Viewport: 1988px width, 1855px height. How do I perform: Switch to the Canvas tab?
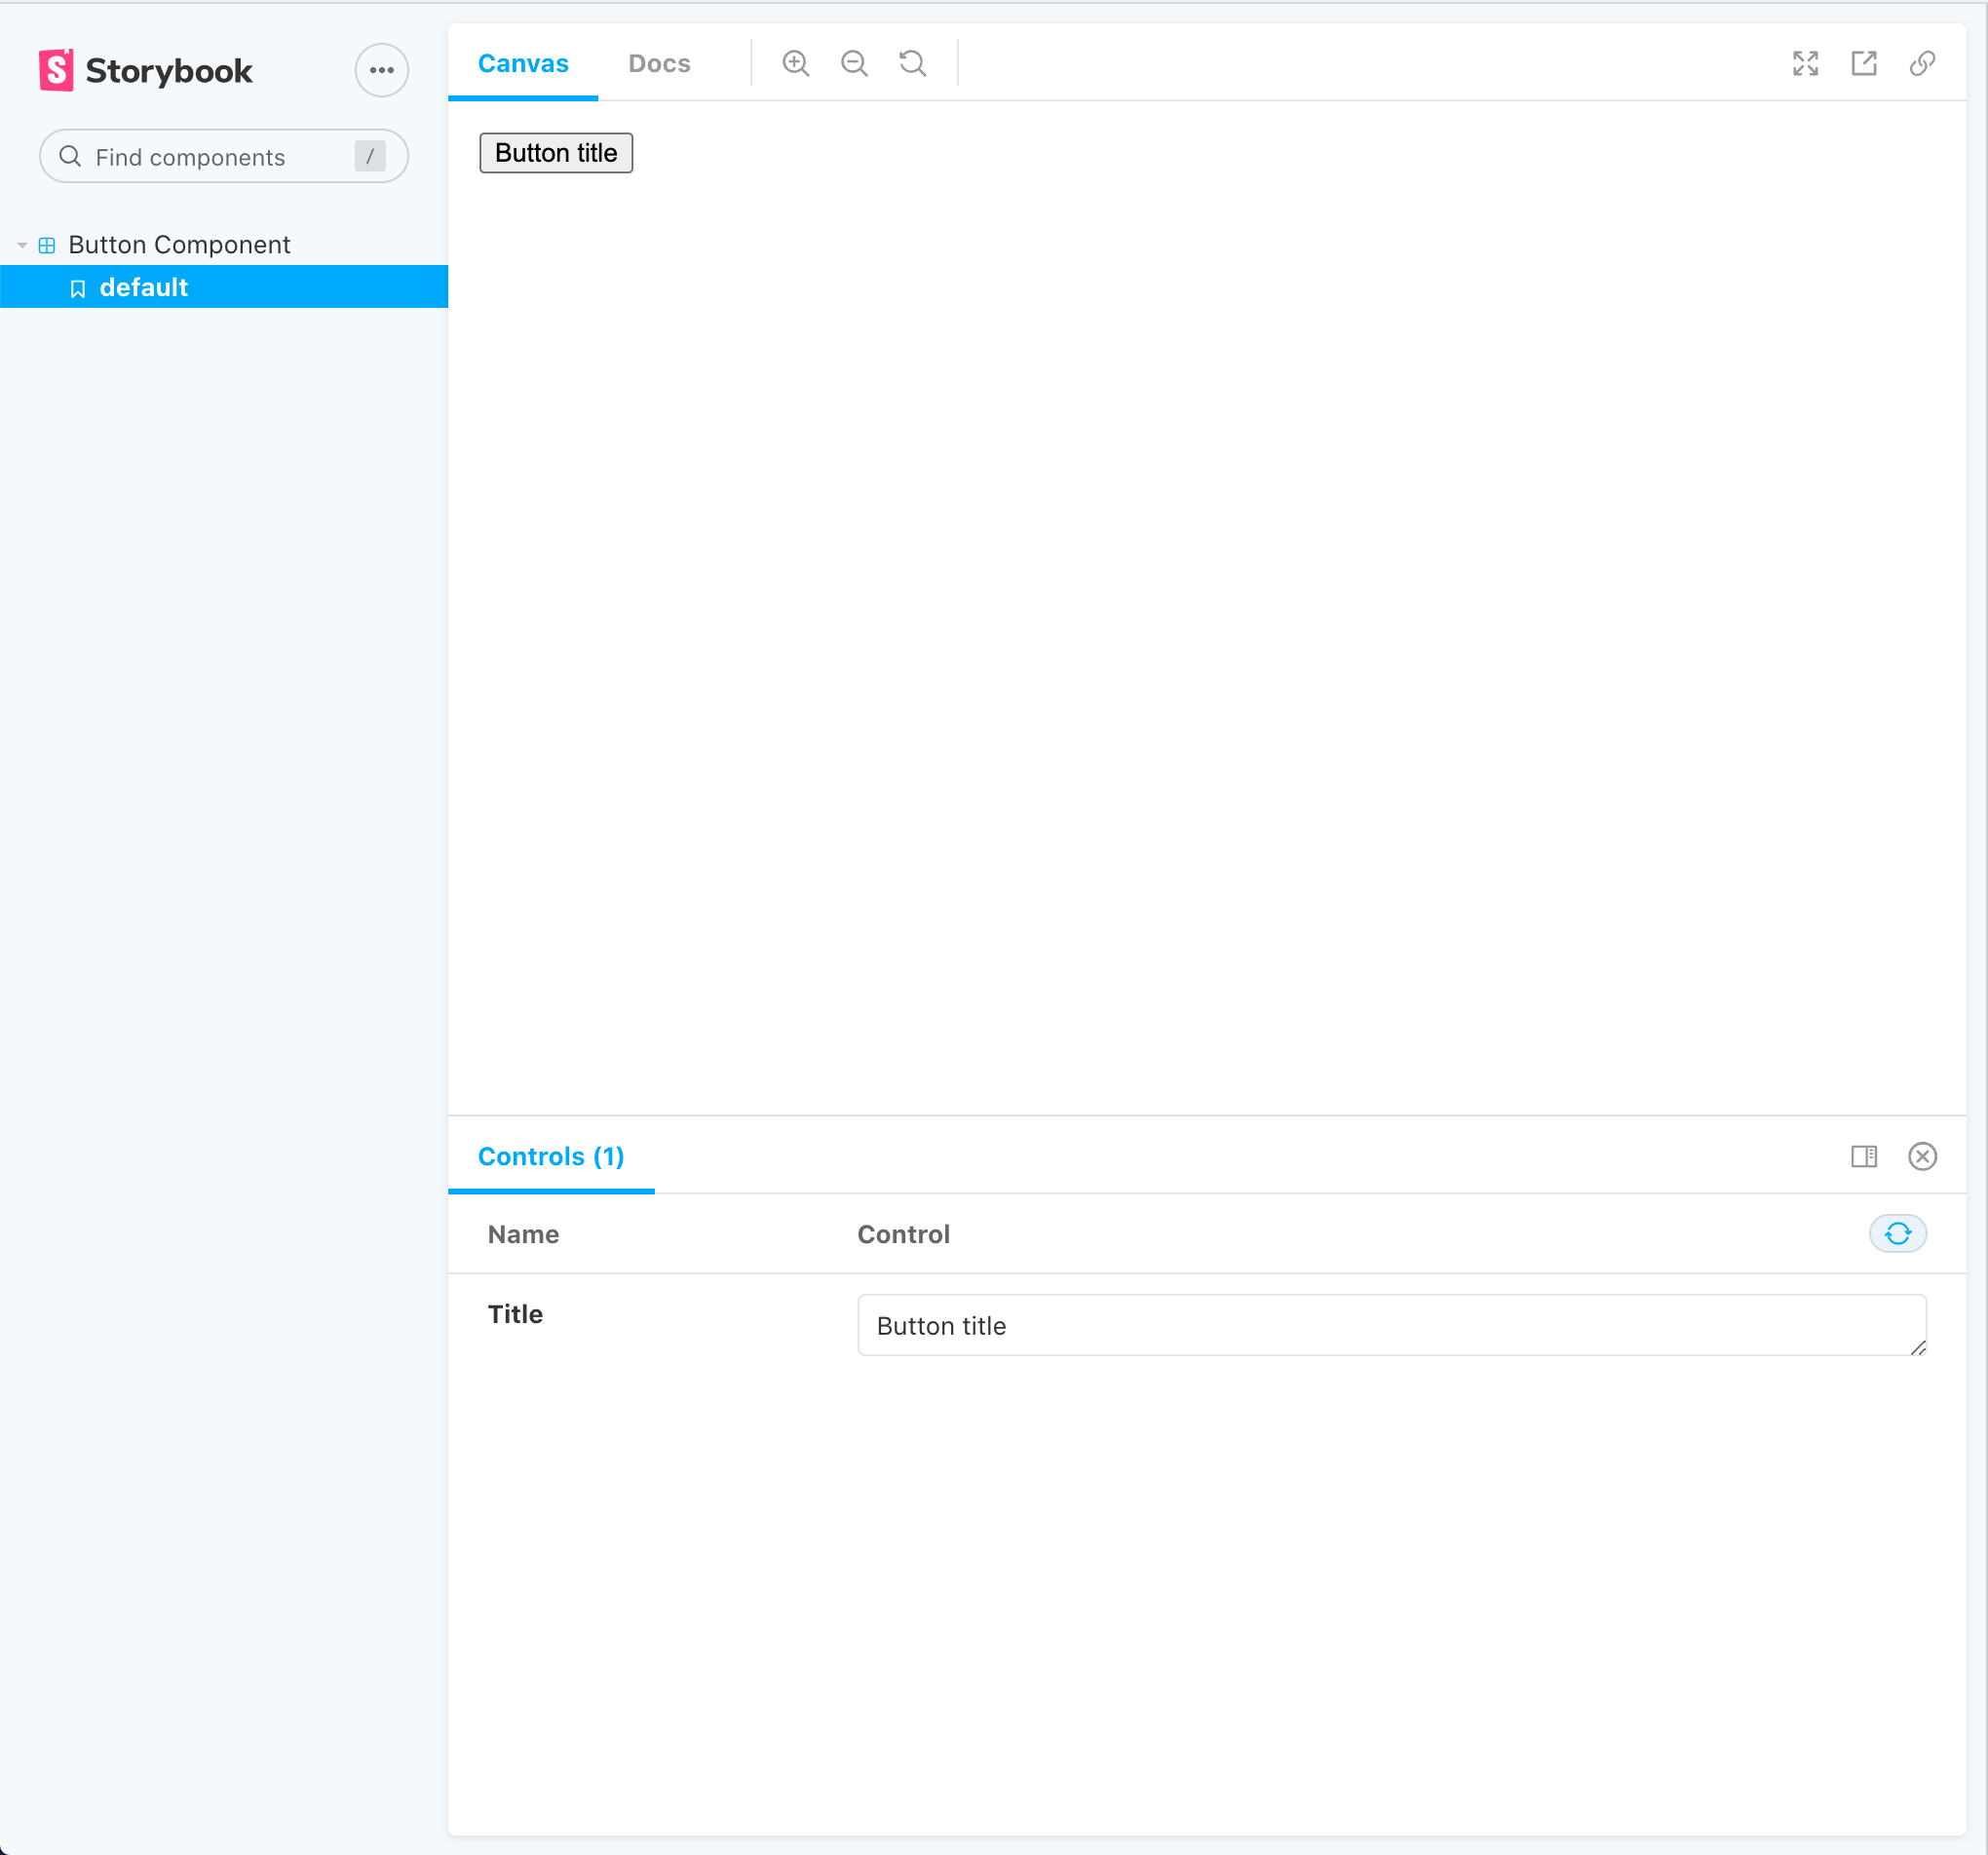click(x=525, y=64)
